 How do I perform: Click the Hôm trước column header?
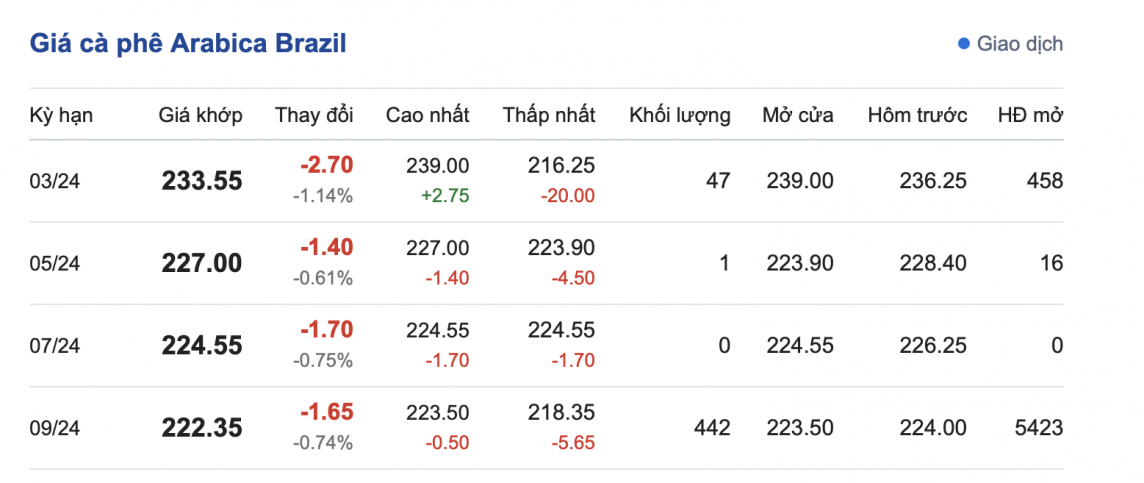(x=918, y=115)
